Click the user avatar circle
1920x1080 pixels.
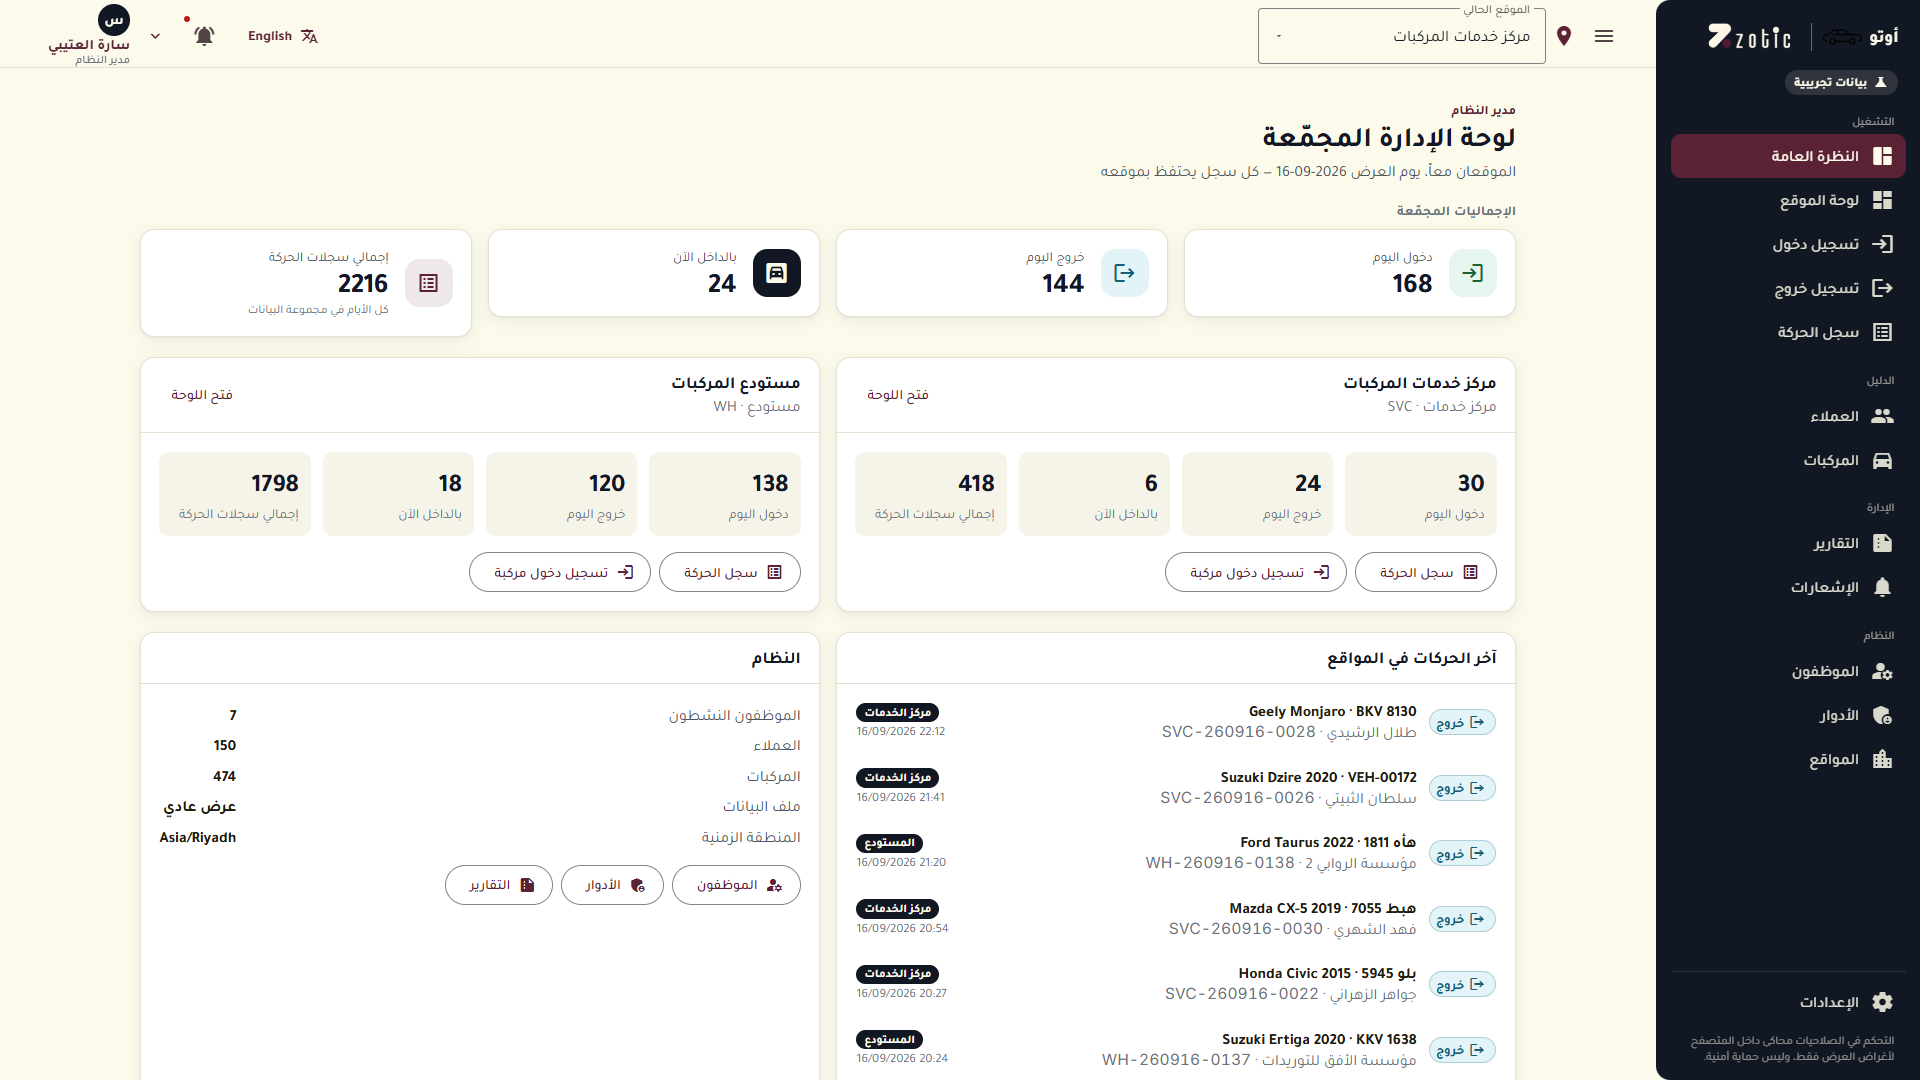114,20
